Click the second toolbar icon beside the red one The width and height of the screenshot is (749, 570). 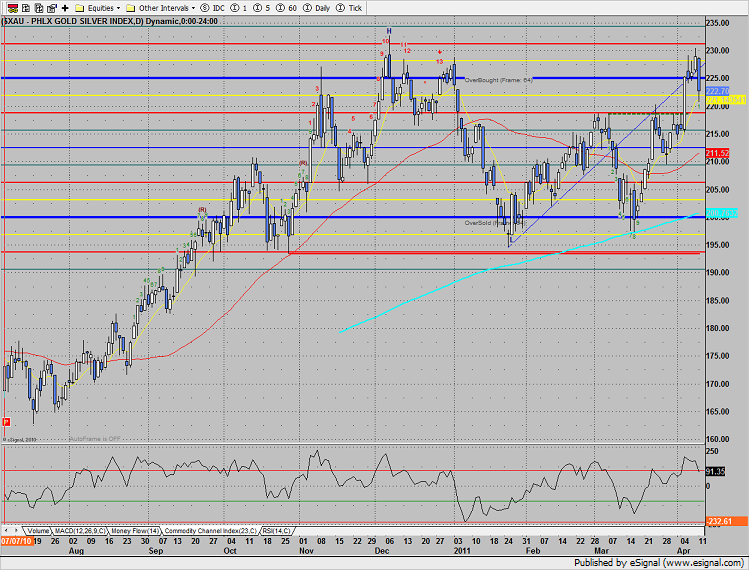(26, 8)
